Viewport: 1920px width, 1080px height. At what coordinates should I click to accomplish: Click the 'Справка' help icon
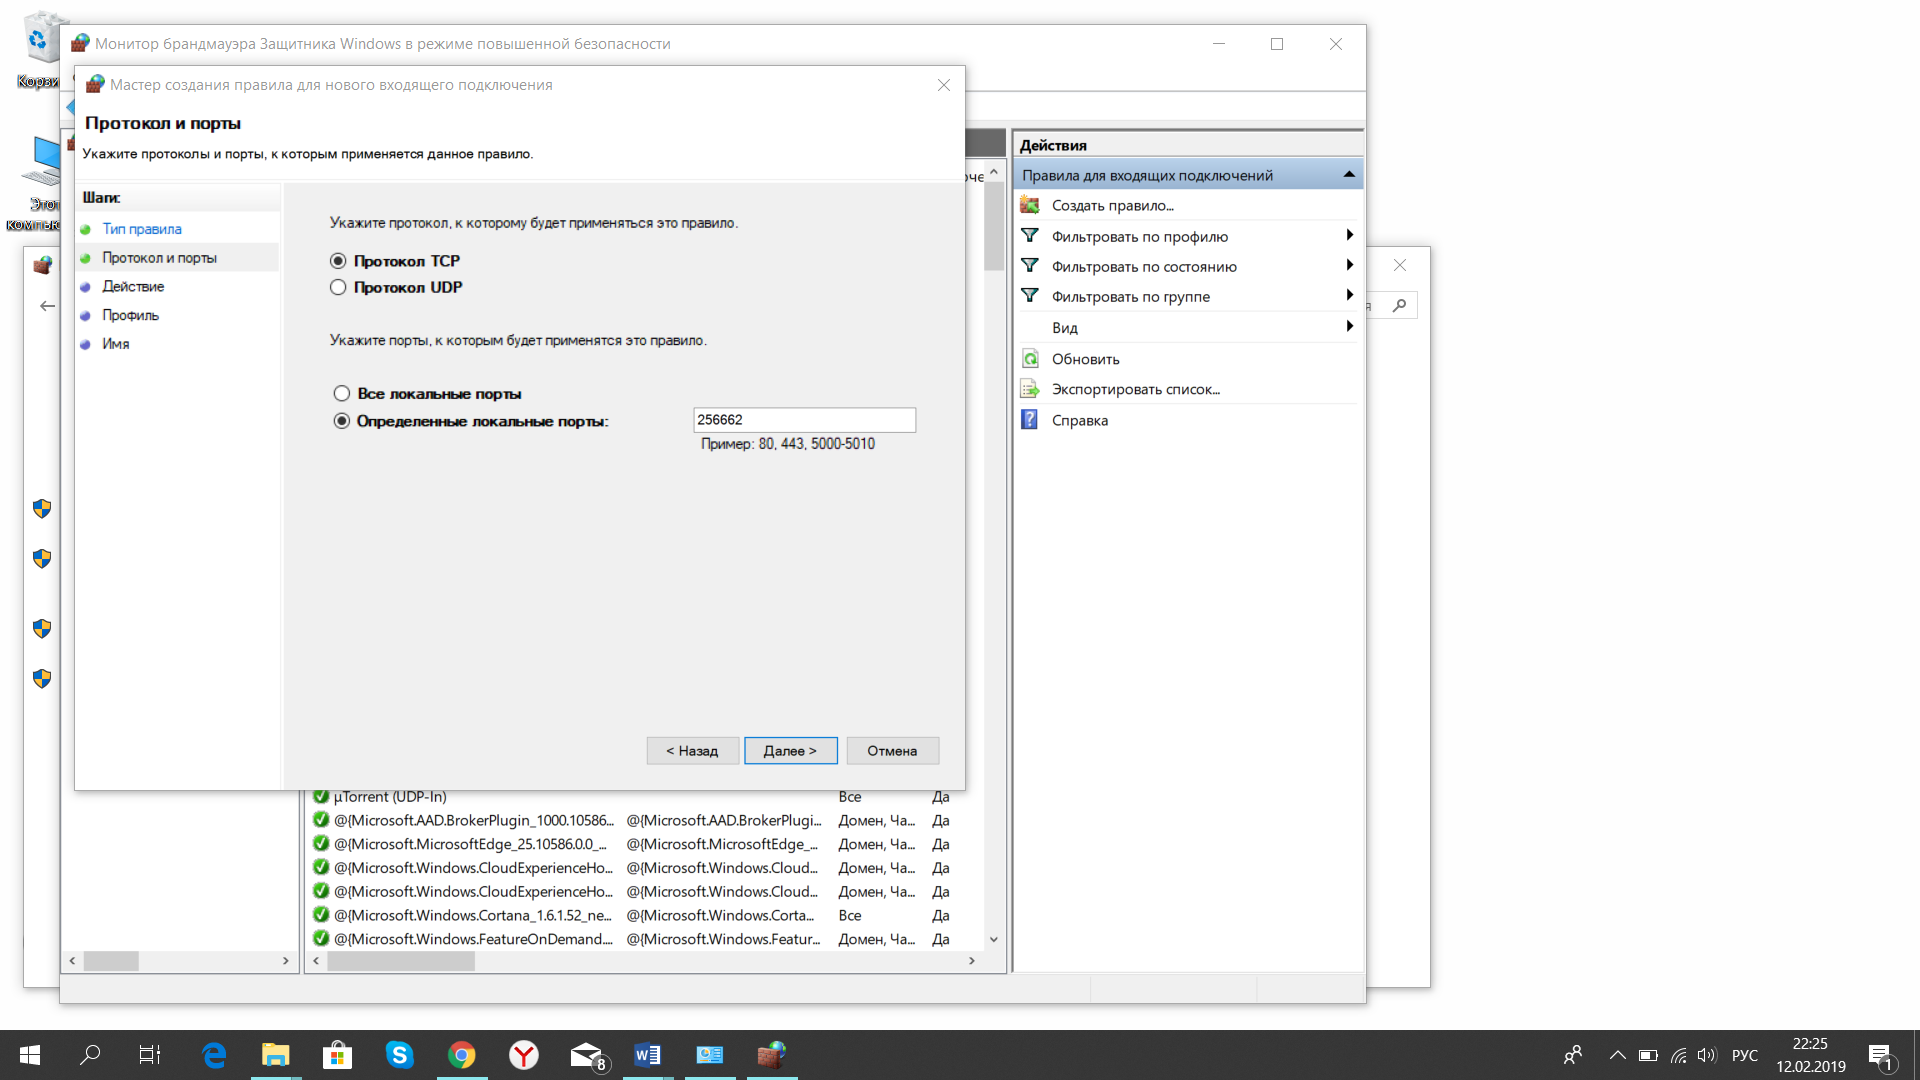pos(1029,420)
